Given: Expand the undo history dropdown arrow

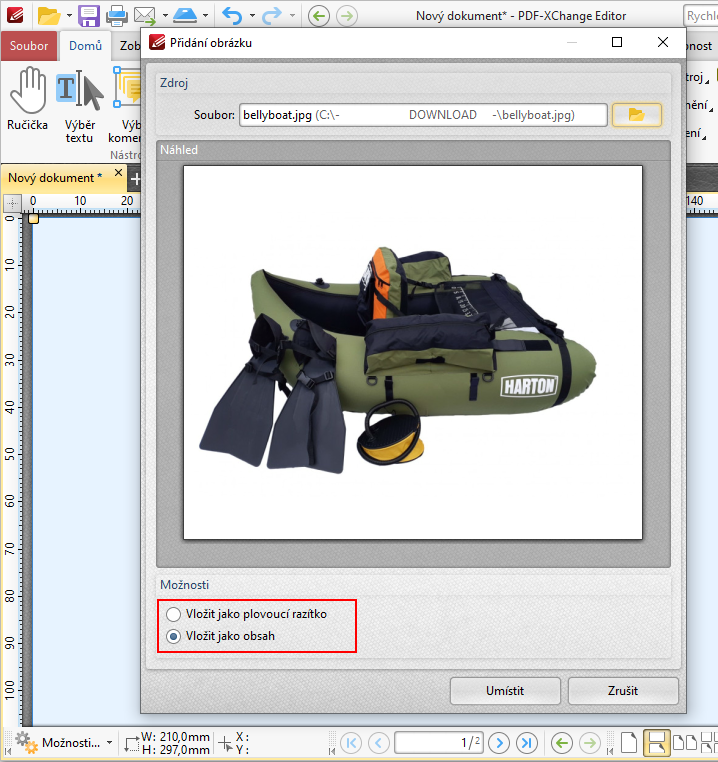Looking at the screenshot, I should (254, 15).
